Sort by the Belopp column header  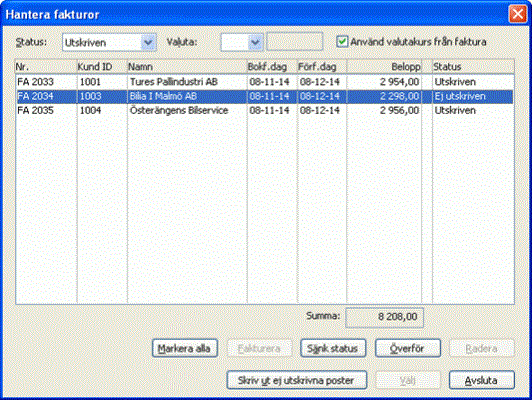(384, 67)
